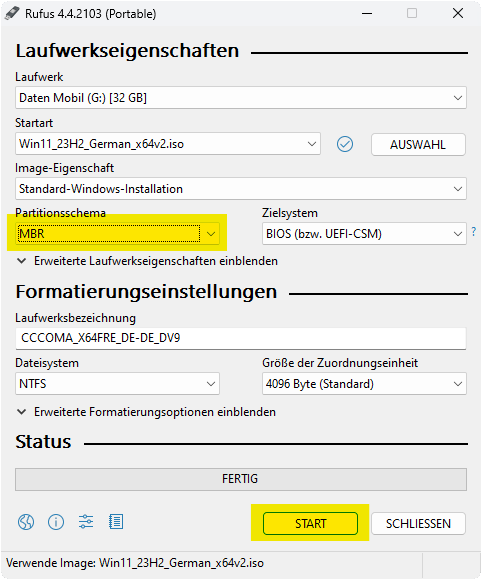Open the Dateisystem NTFS dropdown

[x=117, y=384]
